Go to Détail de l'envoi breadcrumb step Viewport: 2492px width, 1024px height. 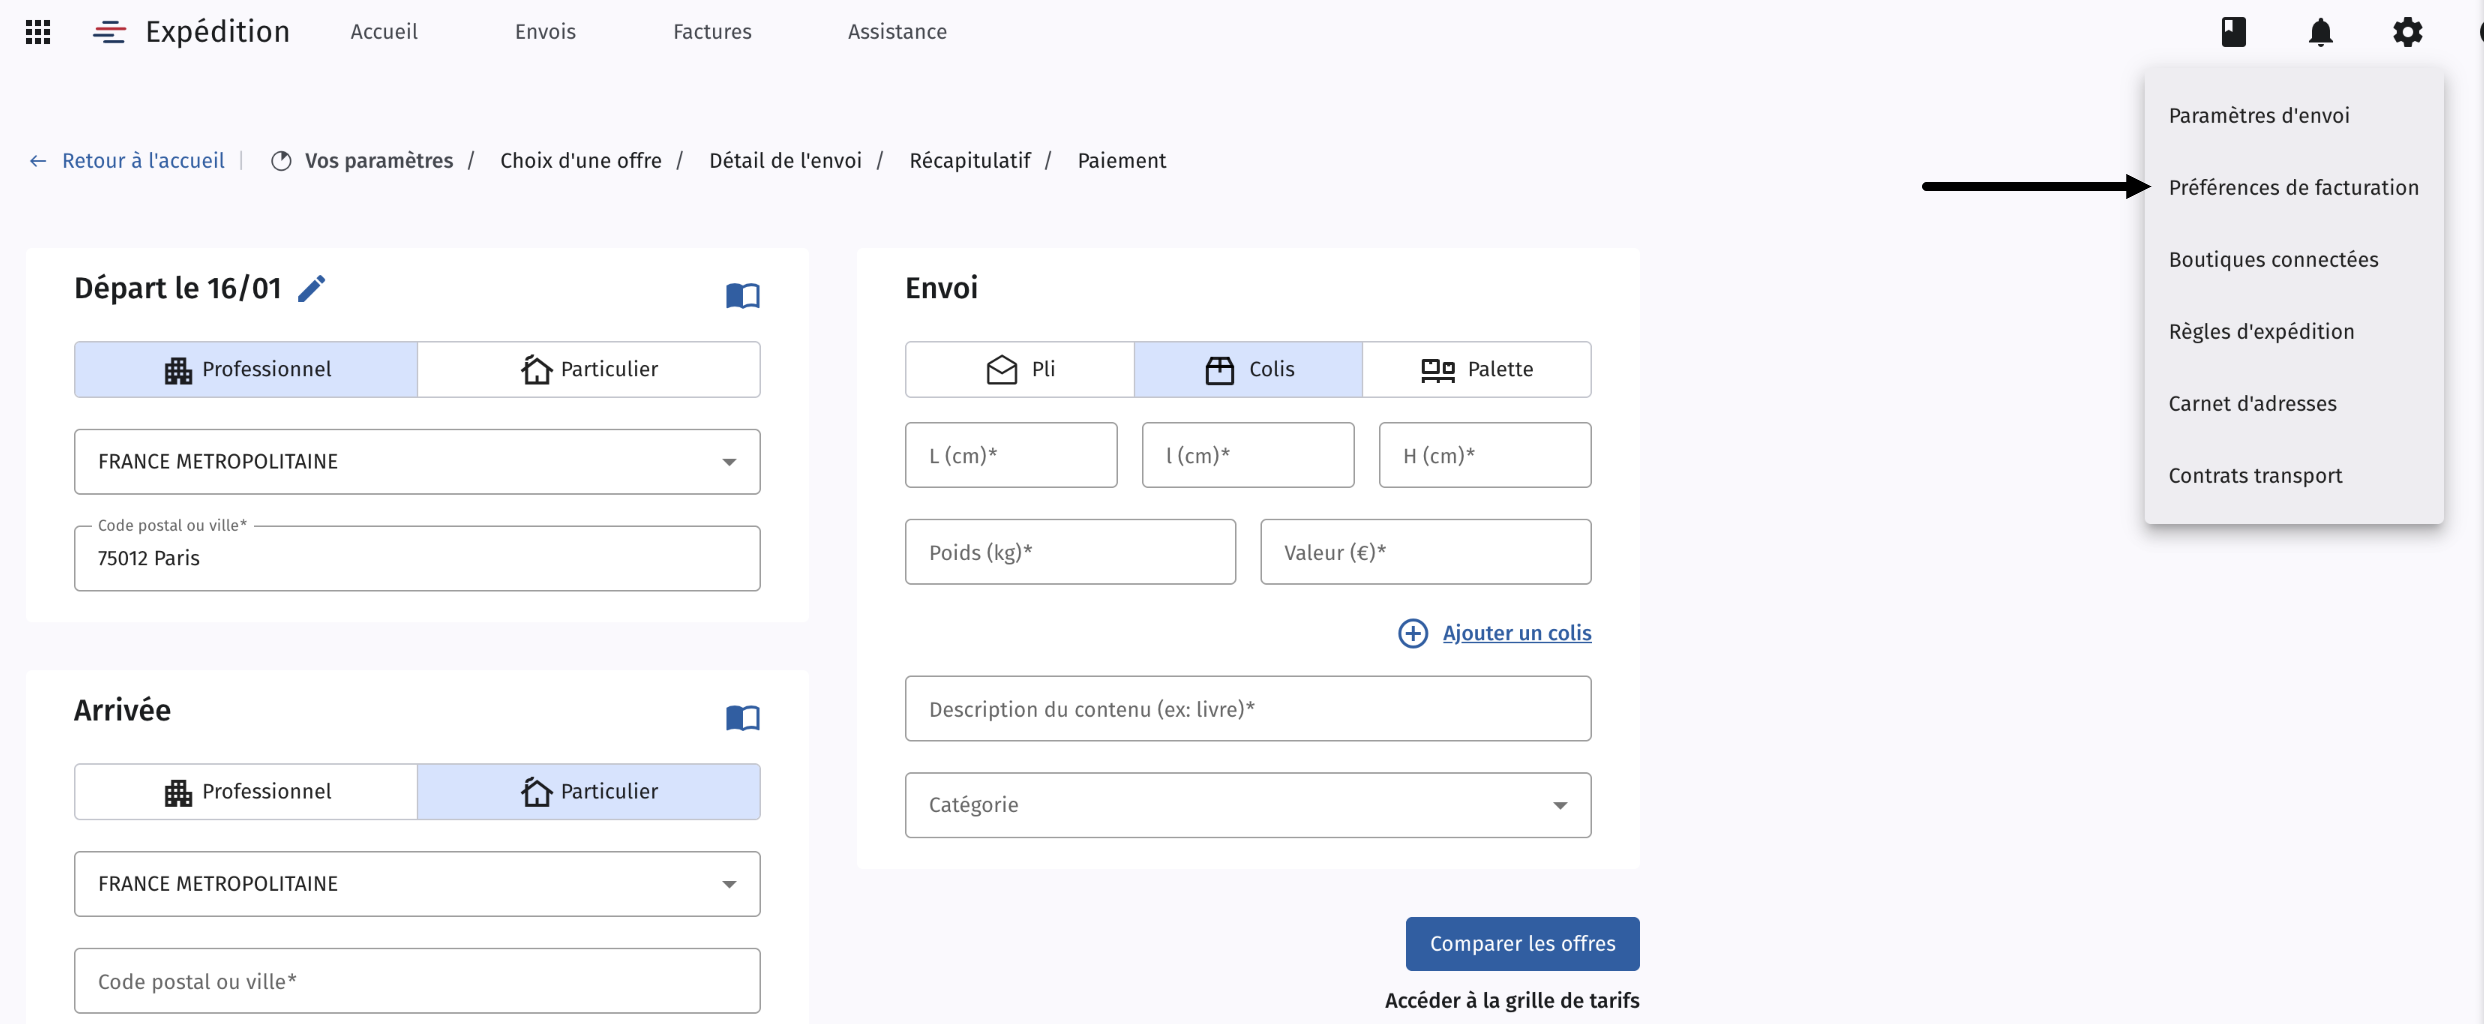point(785,161)
